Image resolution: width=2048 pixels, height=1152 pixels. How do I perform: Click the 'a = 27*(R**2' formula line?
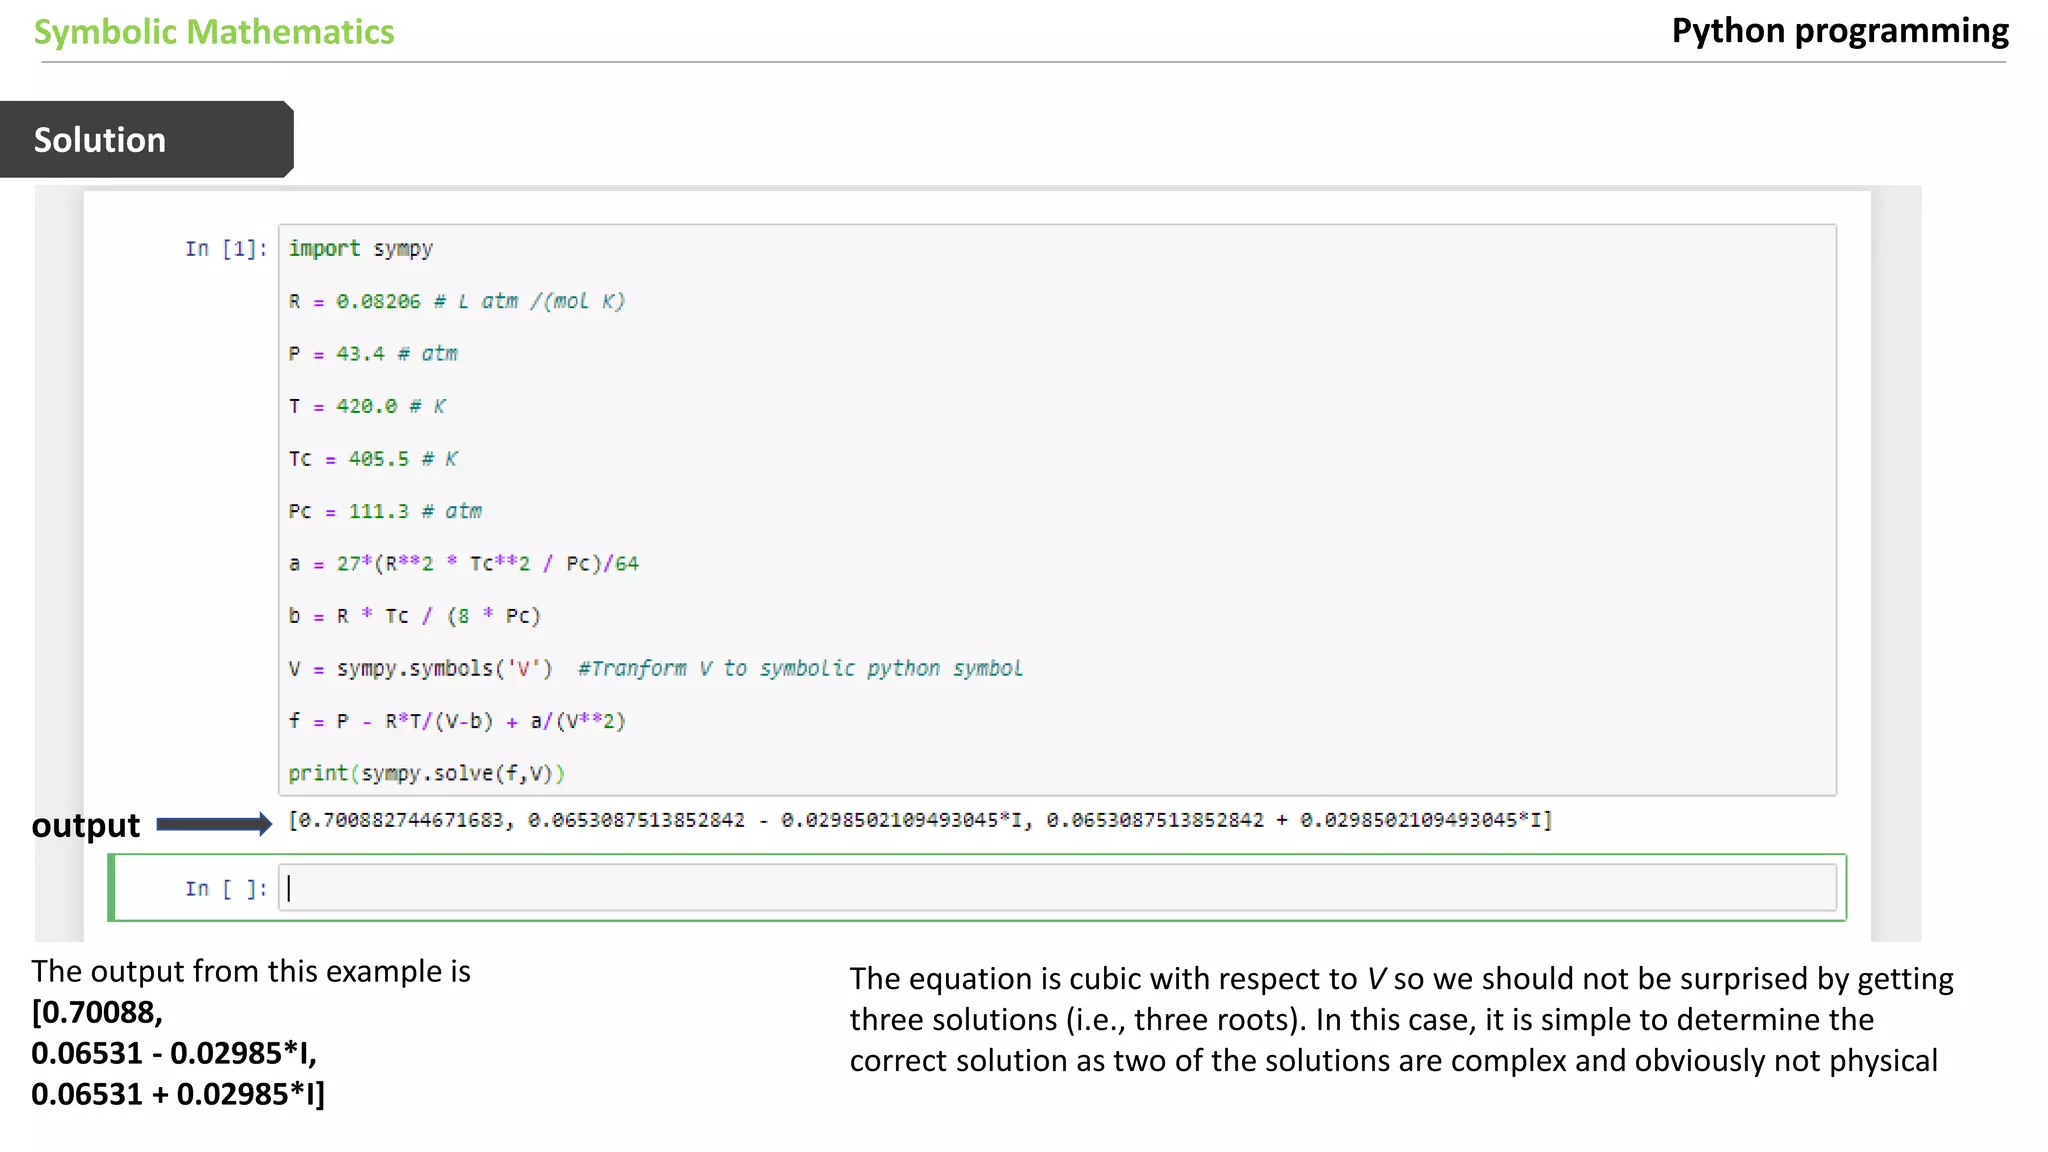[x=462, y=564]
